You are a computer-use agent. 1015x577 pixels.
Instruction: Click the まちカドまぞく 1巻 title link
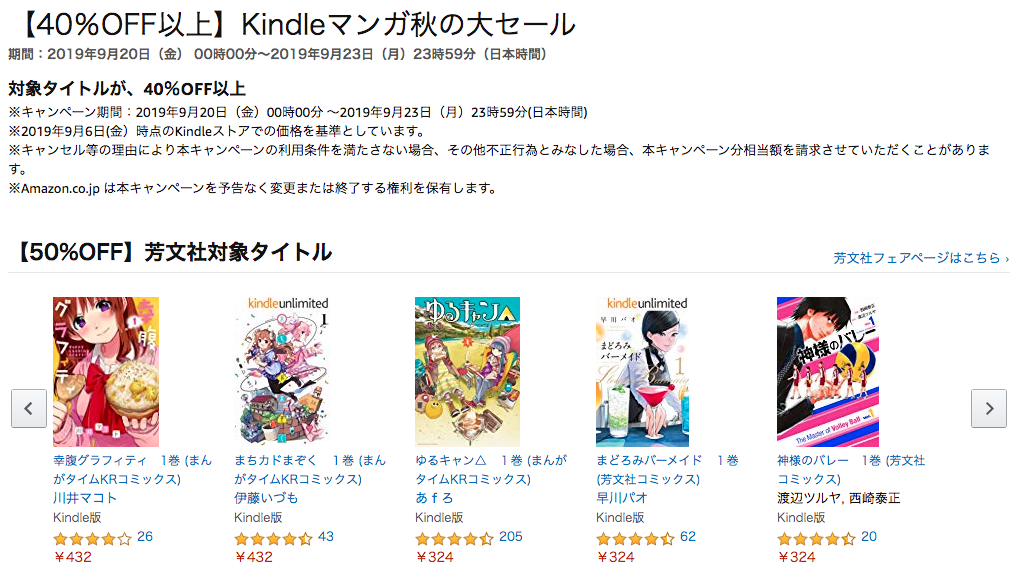[310, 470]
